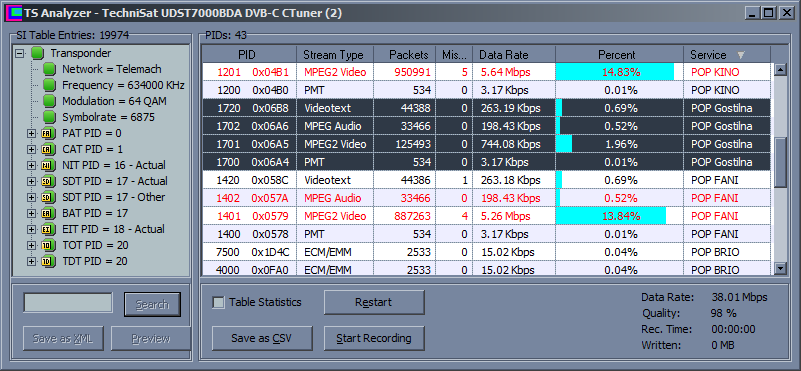This screenshot has height=371, width=801.
Task: Click the Quality value 98 %
Action: pos(723,313)
